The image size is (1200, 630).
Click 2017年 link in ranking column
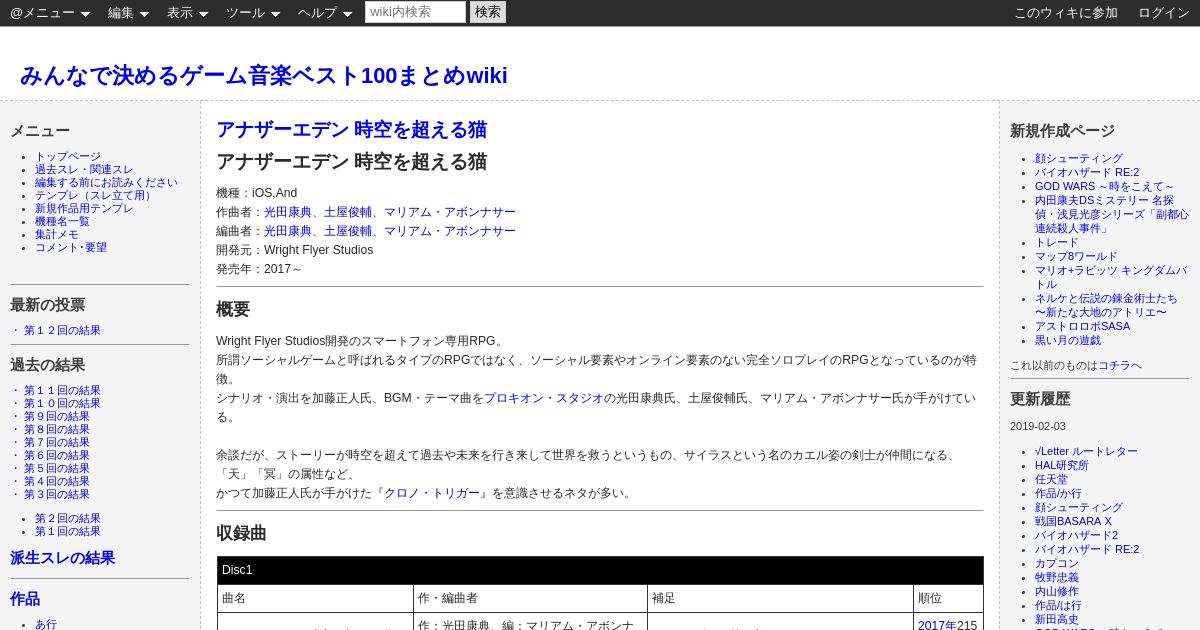[937, 625]
